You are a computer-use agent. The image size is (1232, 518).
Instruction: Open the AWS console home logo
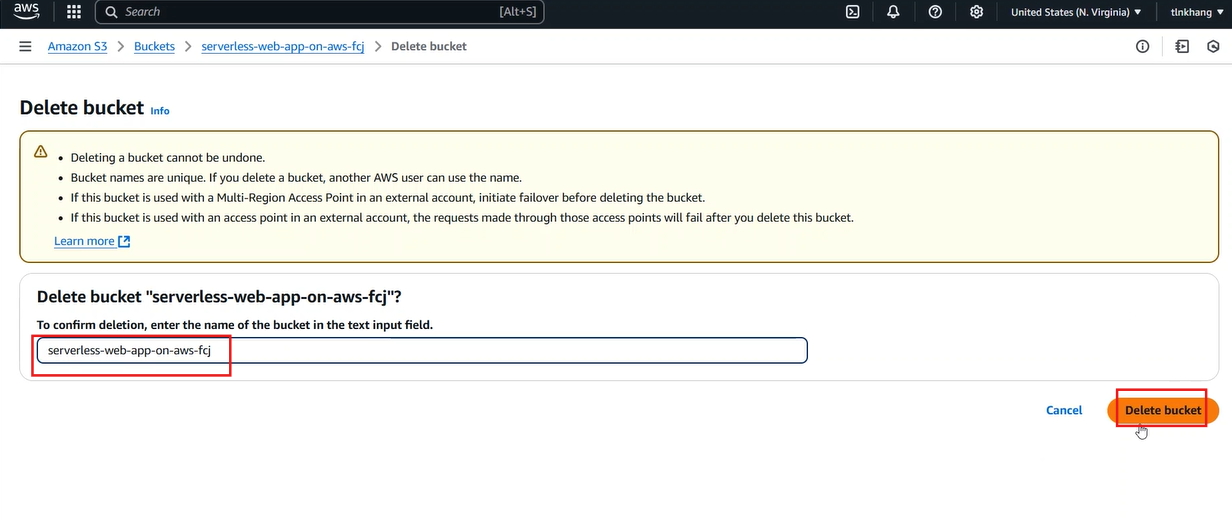tap(26, 12)
